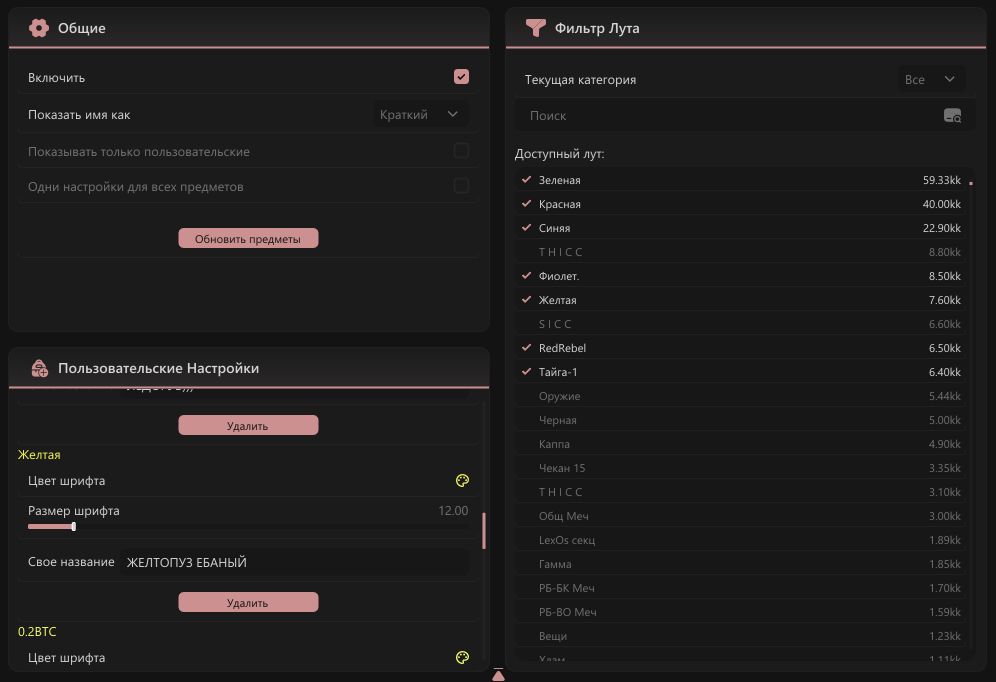Select the Черная loot item
This screenshot has width=996, height=682.
pos(741,420)
